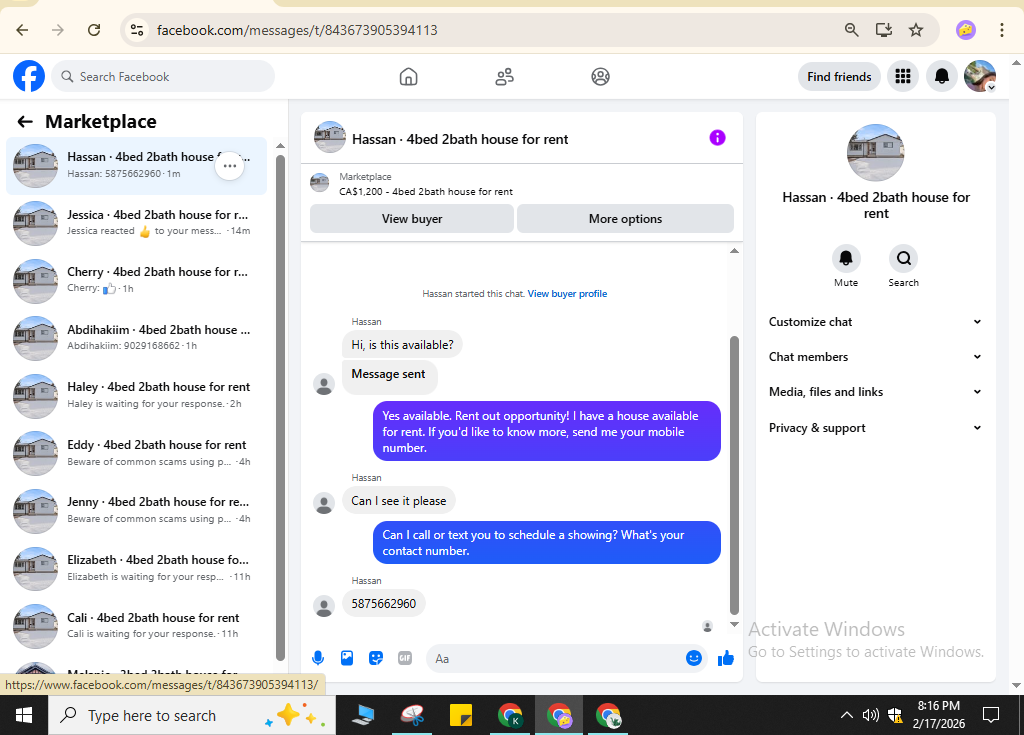The height and width of the screenshot is (735, 1024).
Task: Open the volume icon in system tray
Action: click(870, 715)
